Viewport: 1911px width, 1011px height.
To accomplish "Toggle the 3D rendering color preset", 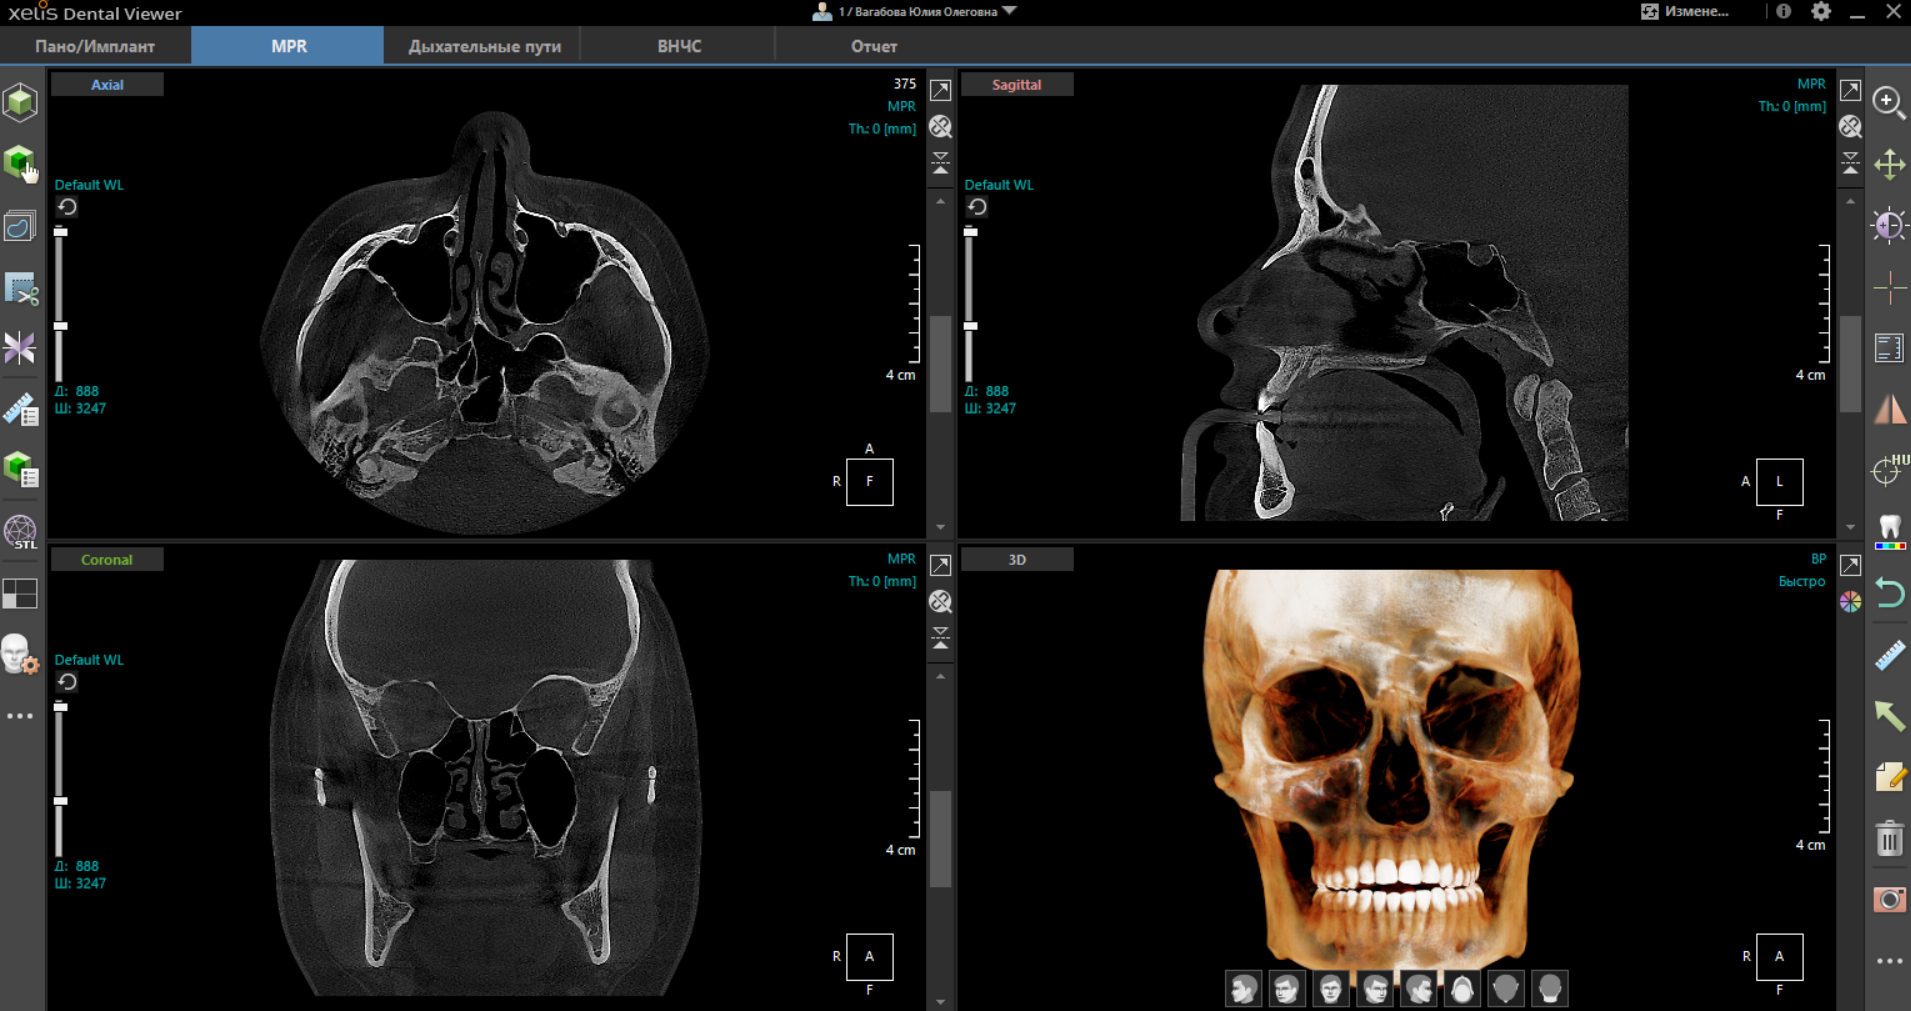I will point(1850,602).
